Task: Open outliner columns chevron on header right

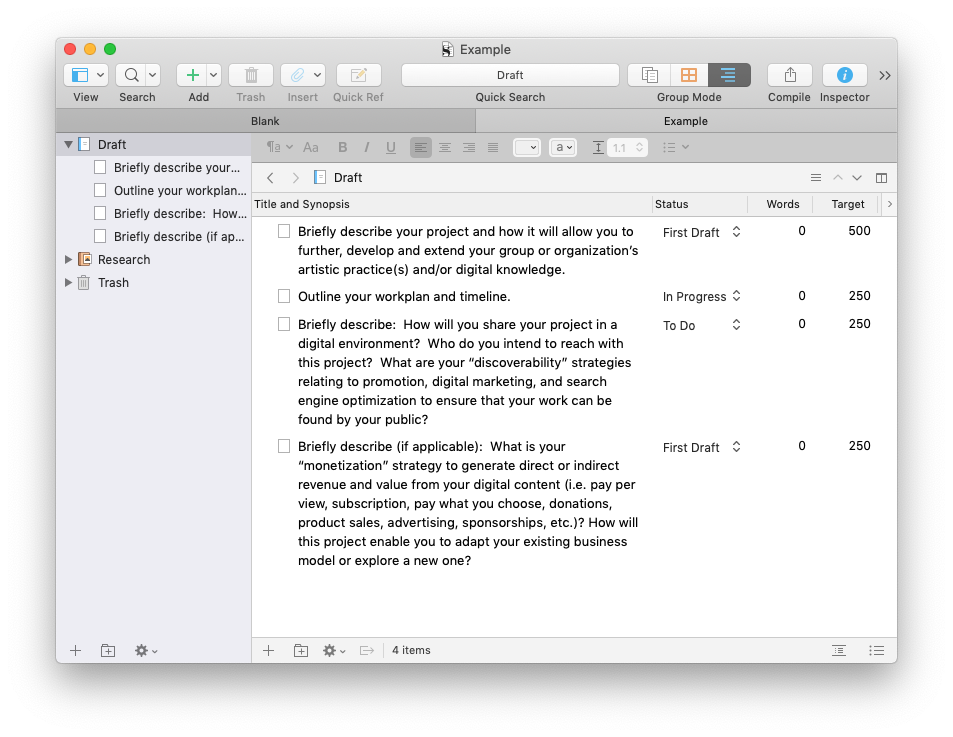Action: 890,204
